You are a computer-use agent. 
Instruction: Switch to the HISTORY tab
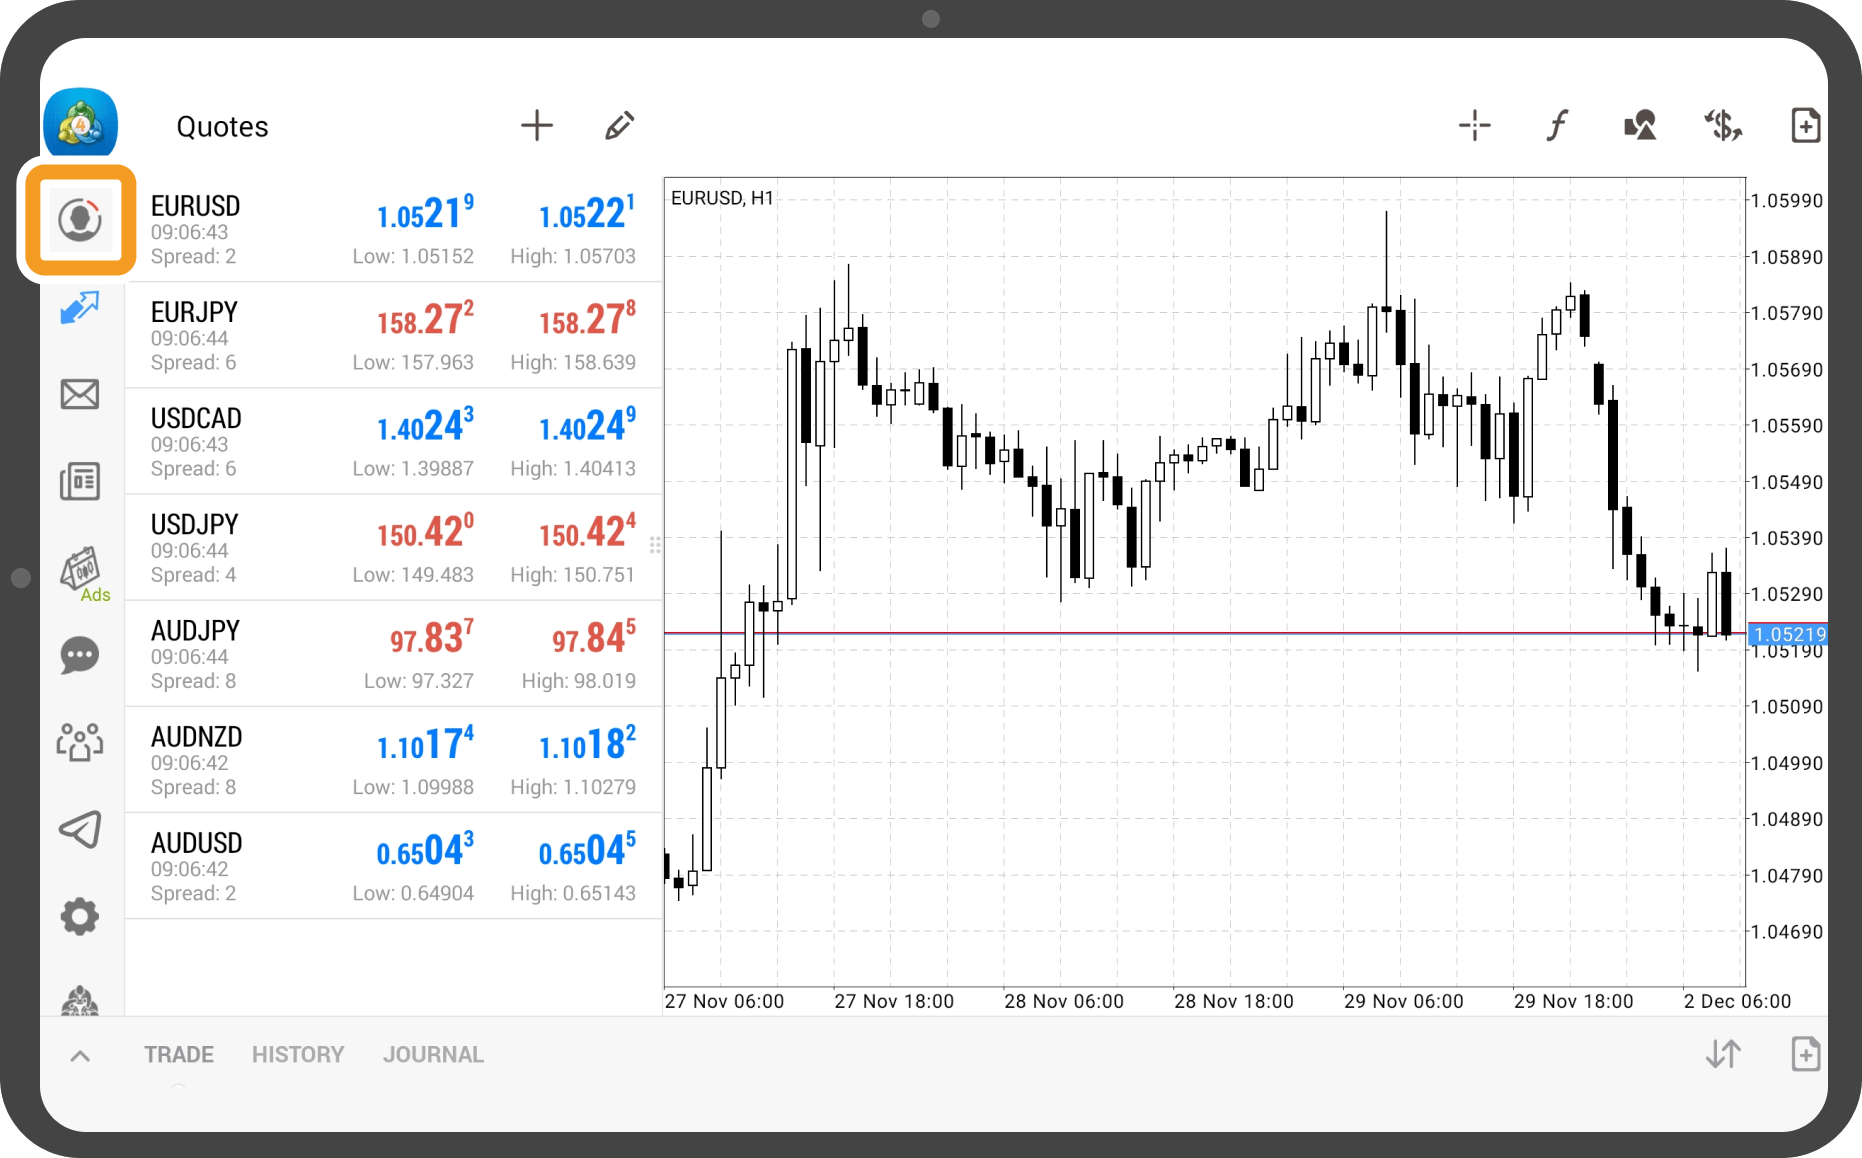[298, 1055]
